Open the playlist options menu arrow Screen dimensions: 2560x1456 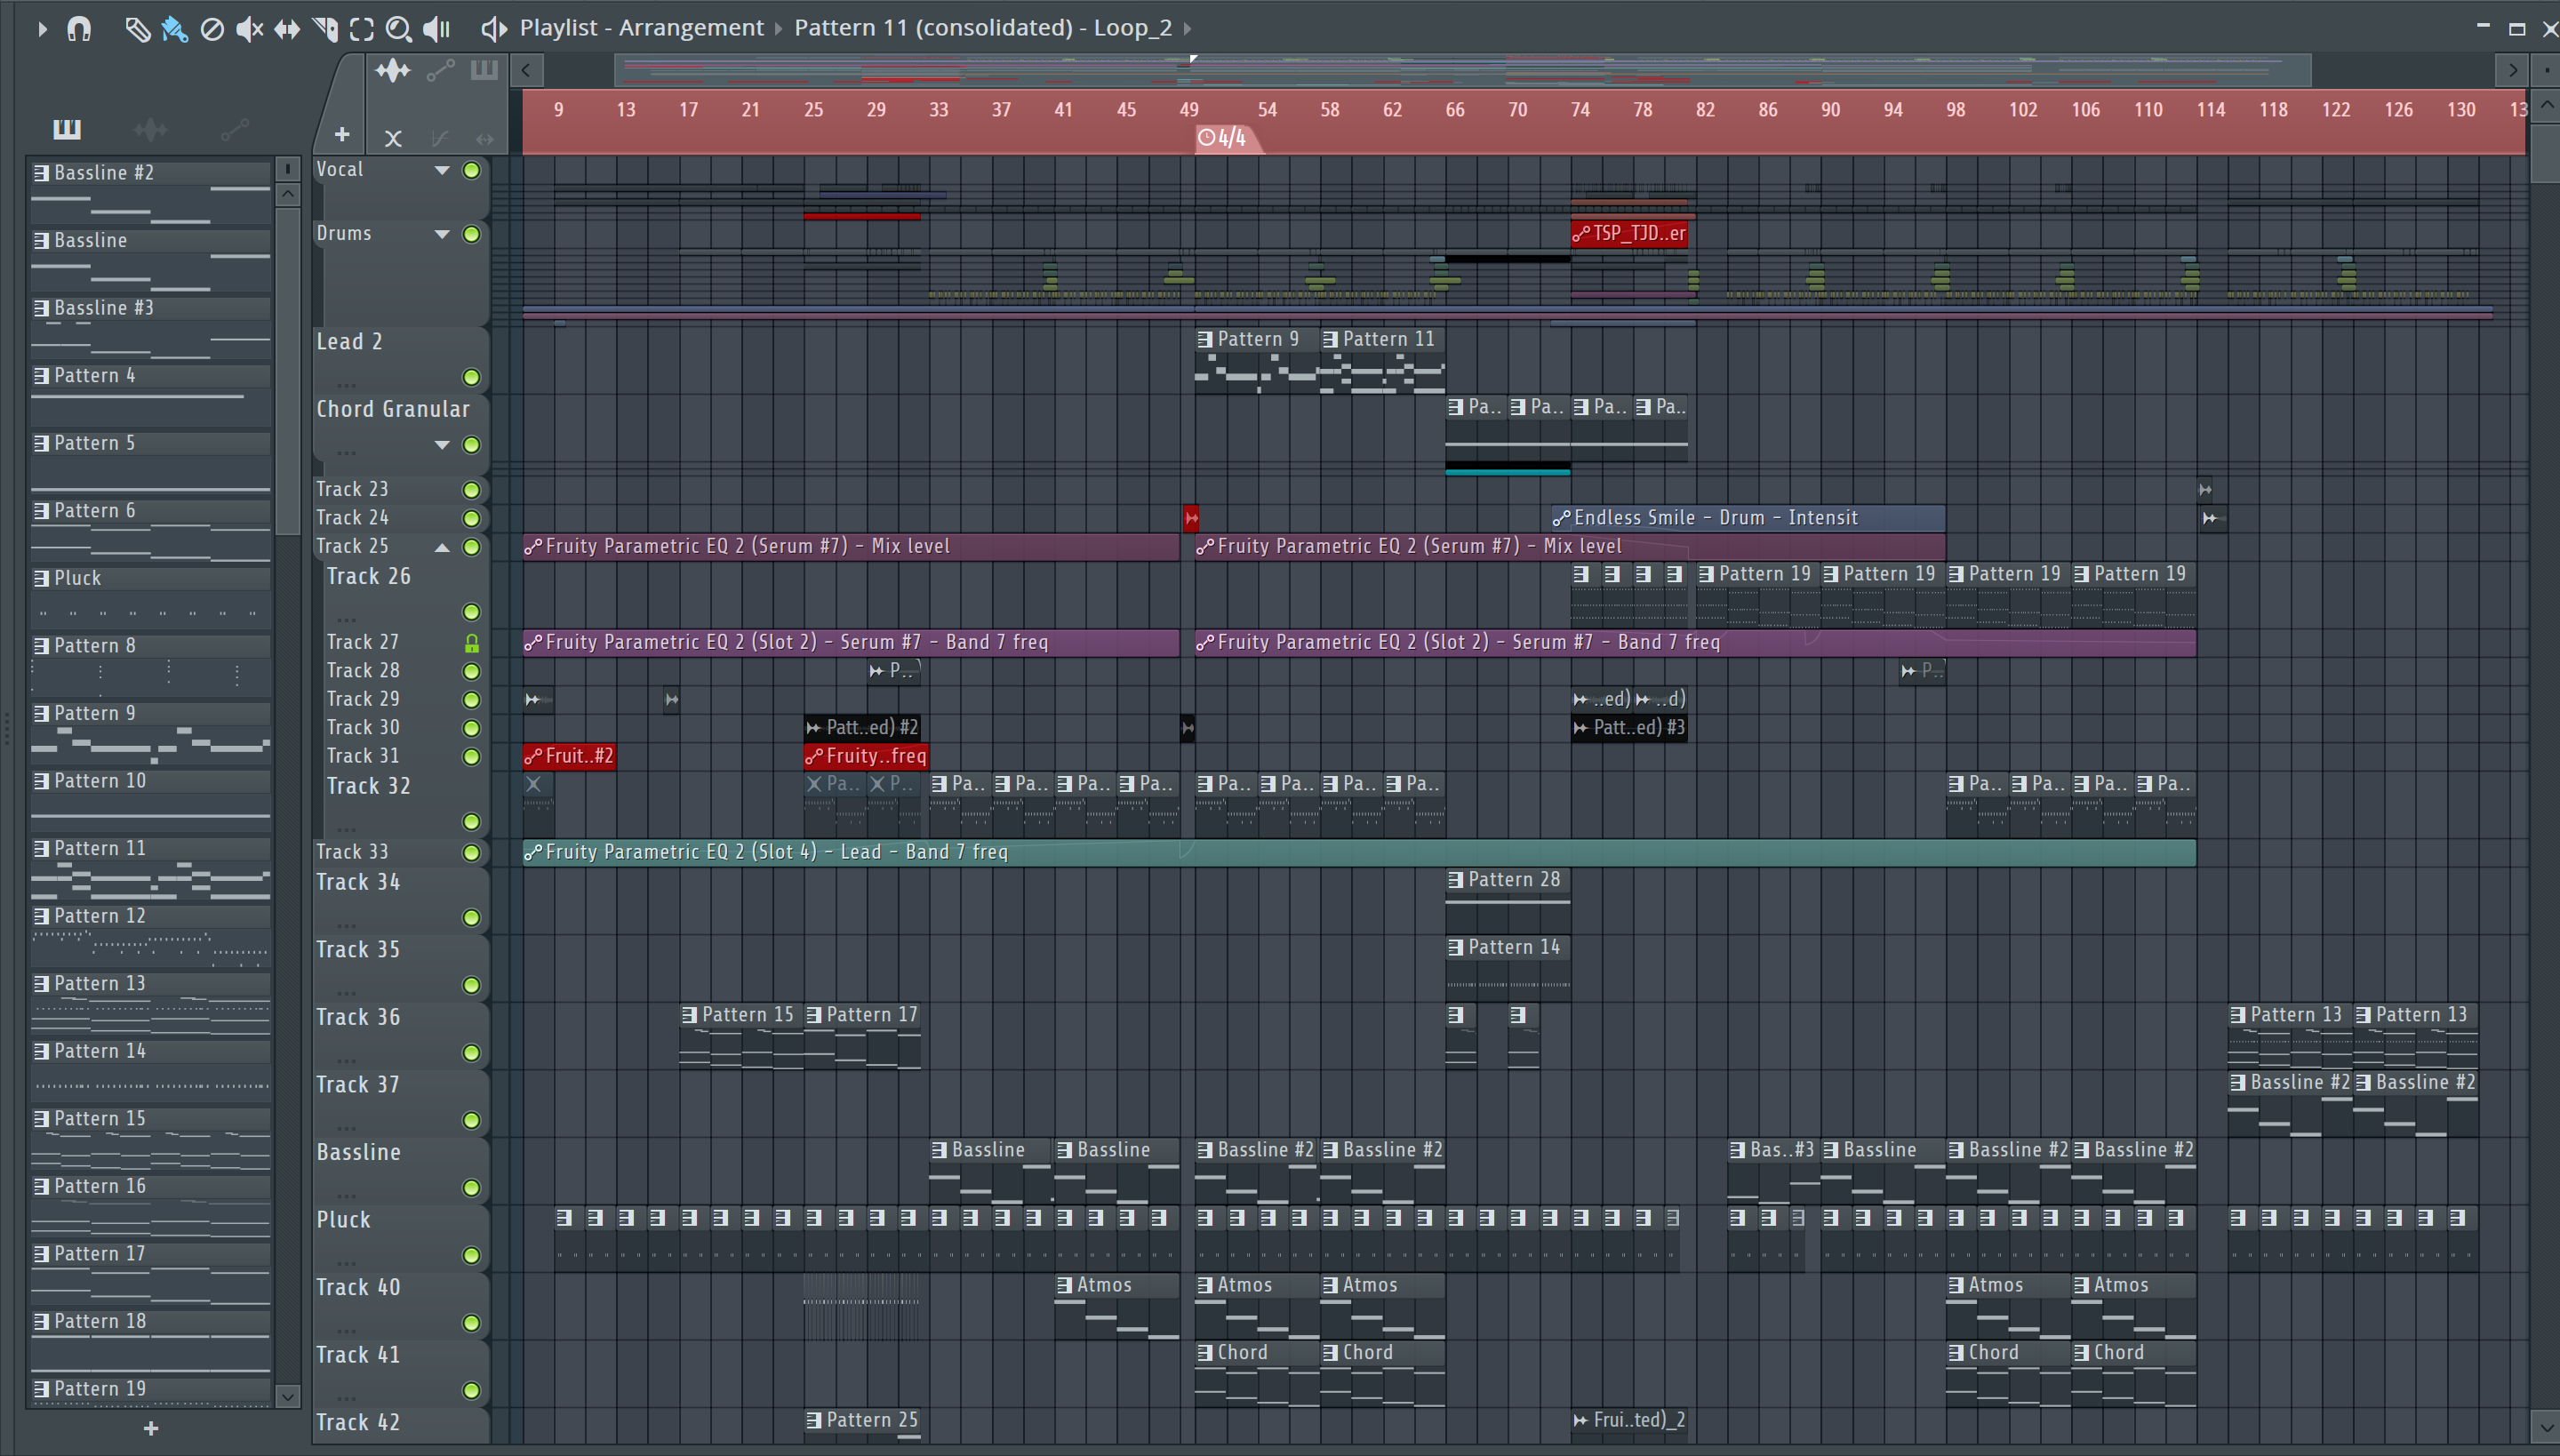[42, 29]
